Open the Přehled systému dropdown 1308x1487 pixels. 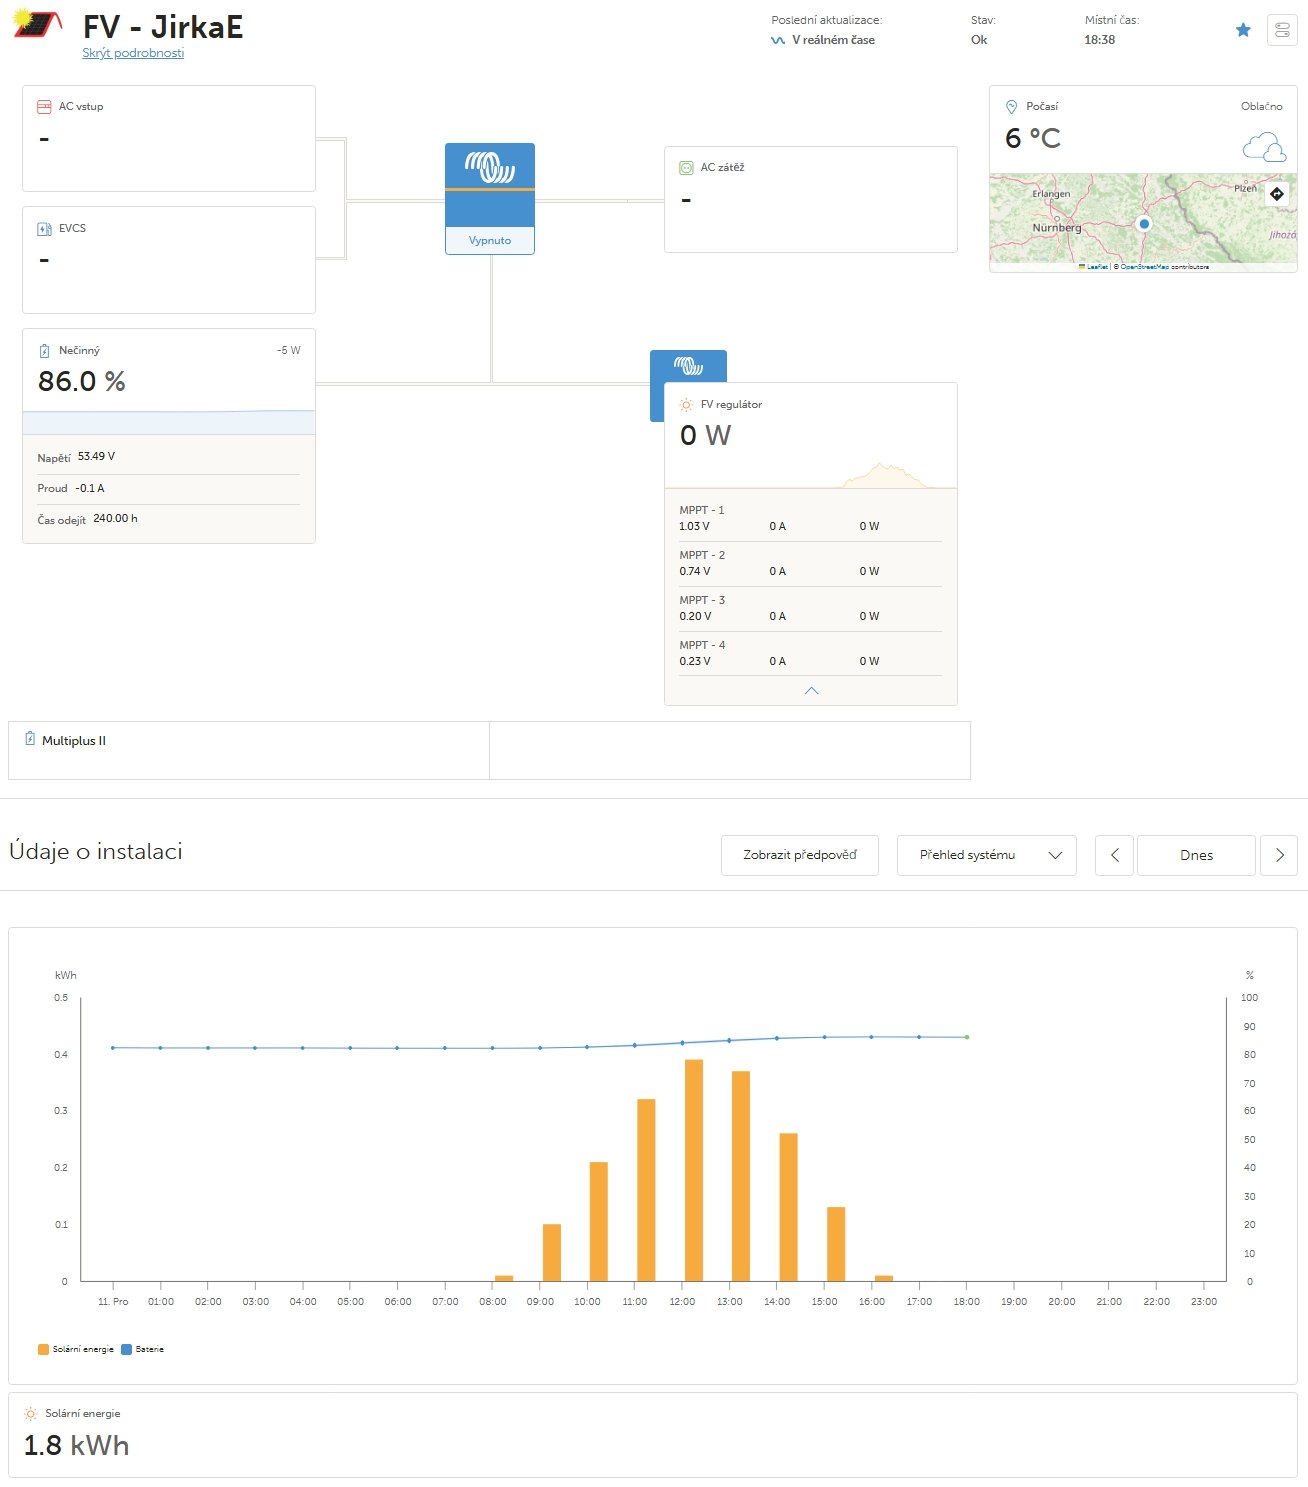click(986, 855)
